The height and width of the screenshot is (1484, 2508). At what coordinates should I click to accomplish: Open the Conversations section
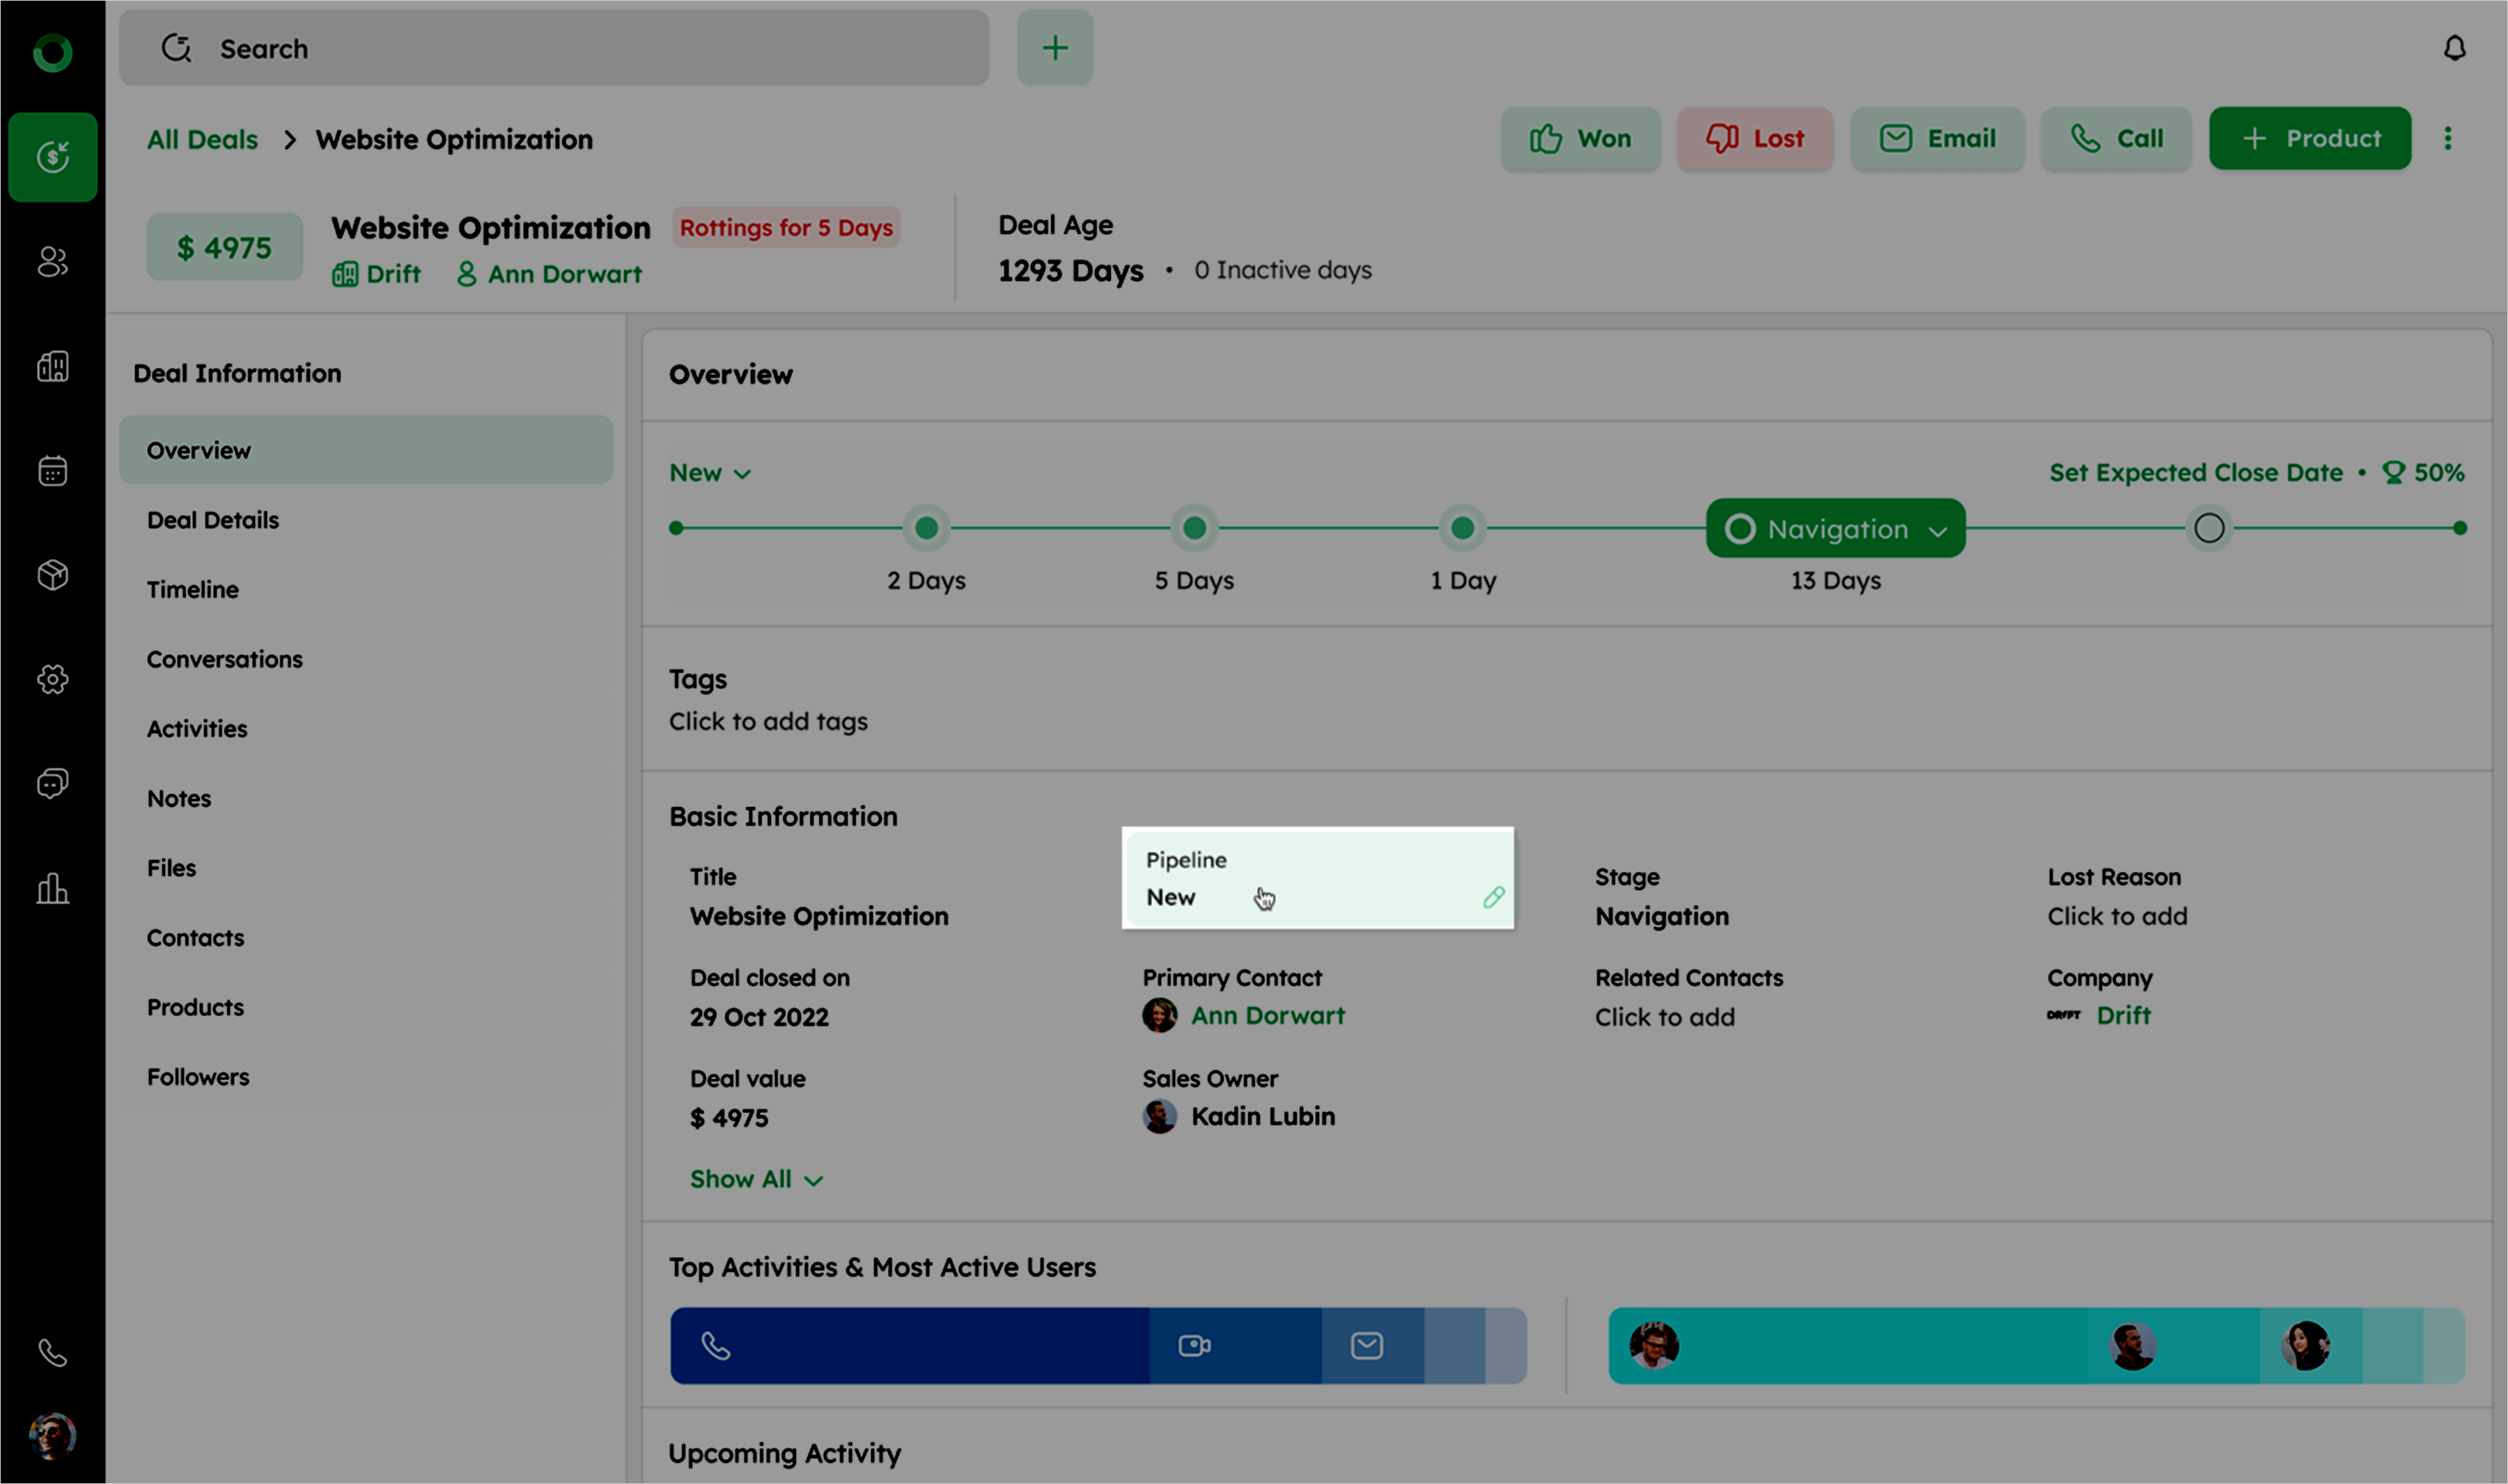(224, 659)
